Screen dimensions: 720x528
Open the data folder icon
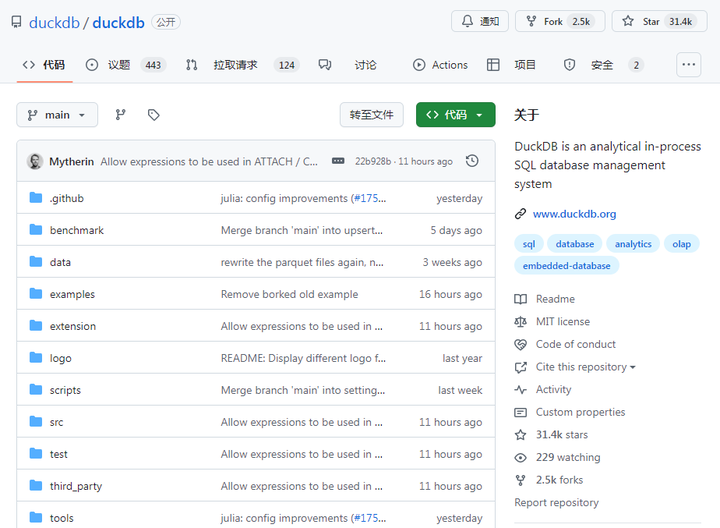tap(36, 262)
